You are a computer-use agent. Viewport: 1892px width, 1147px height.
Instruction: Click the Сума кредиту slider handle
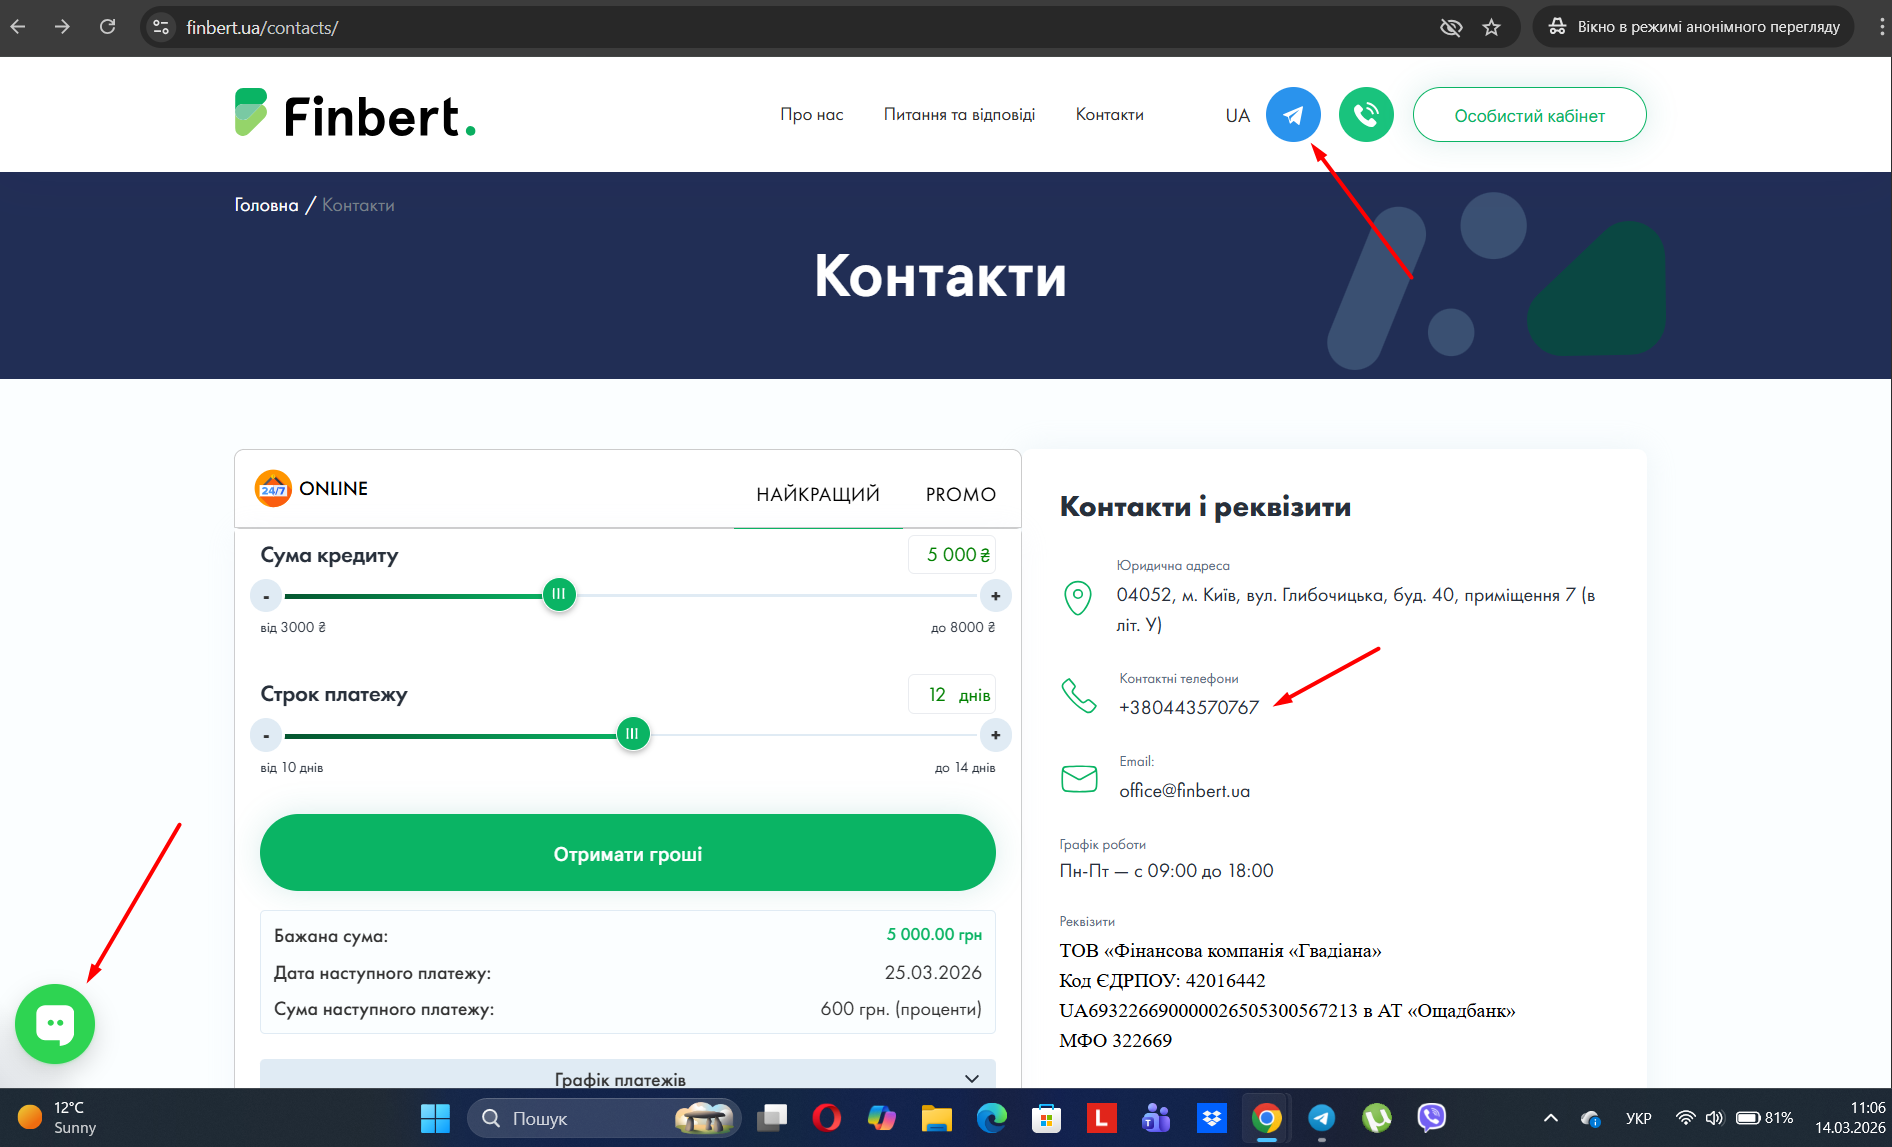coord(559,594)
